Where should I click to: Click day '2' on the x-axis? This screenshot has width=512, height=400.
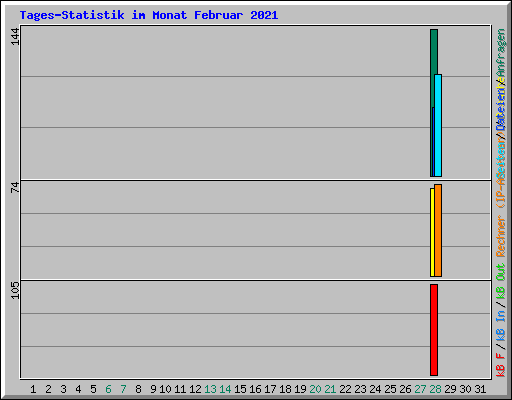tap(48, 389)
